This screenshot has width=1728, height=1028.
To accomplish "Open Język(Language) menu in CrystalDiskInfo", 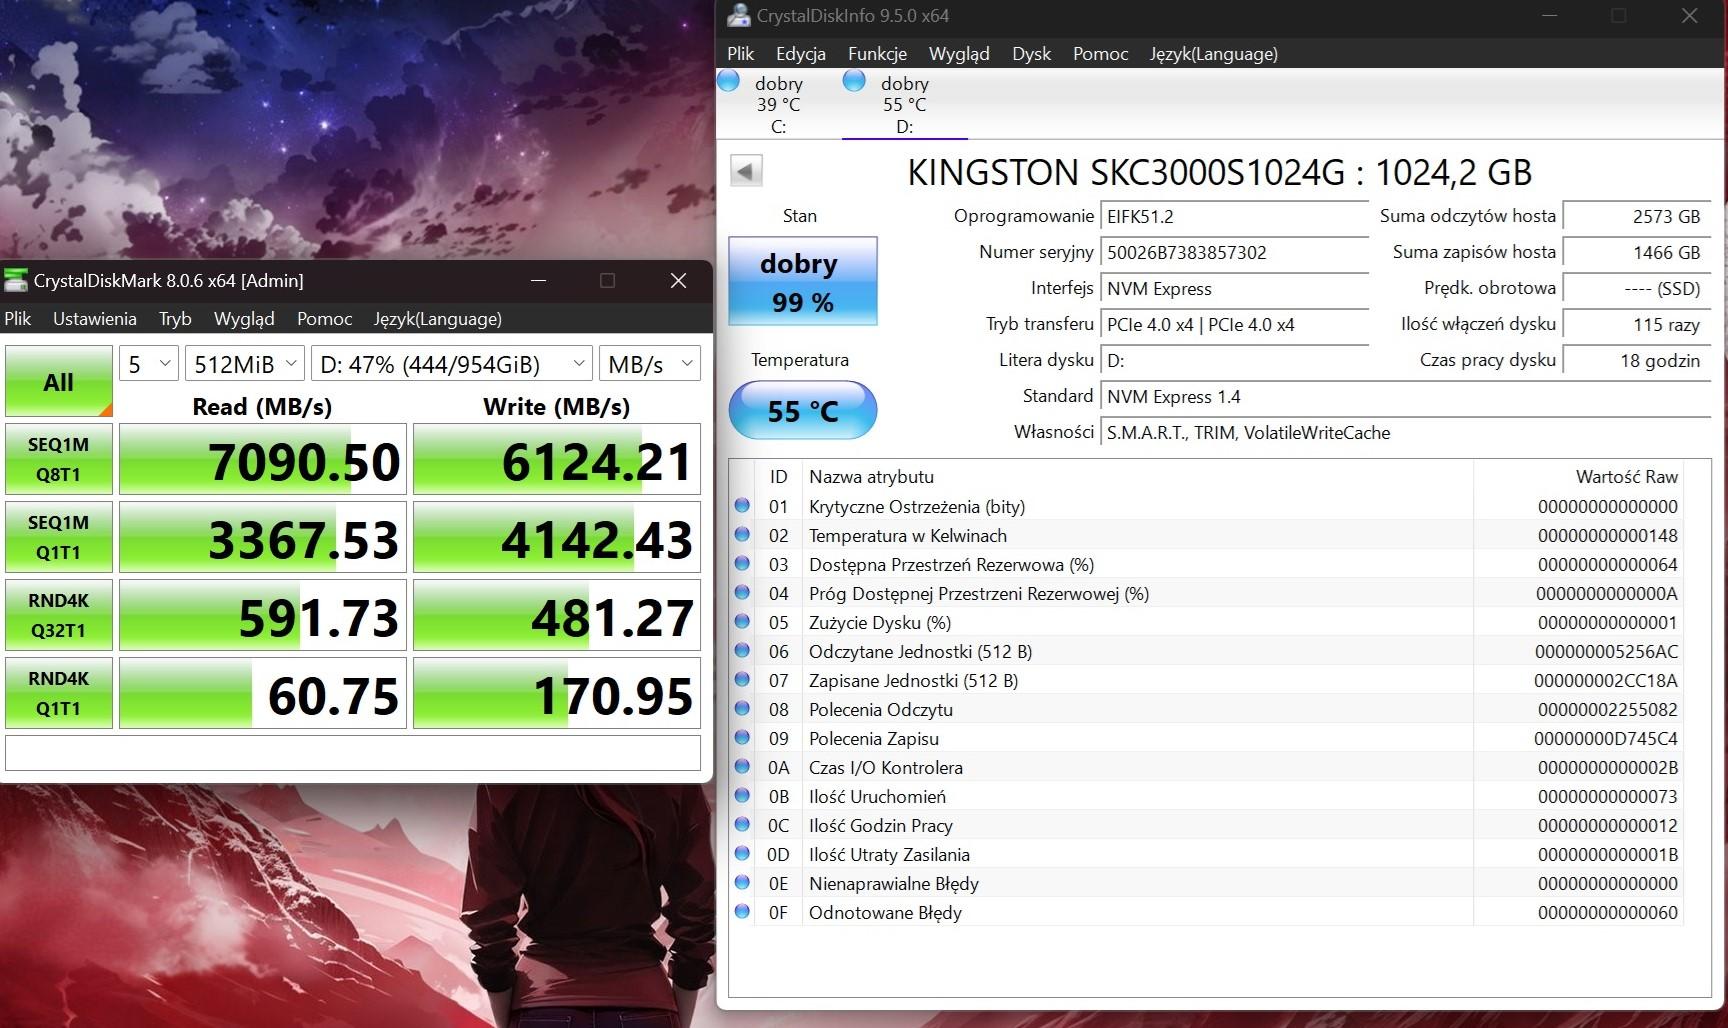I will 1214,54.
